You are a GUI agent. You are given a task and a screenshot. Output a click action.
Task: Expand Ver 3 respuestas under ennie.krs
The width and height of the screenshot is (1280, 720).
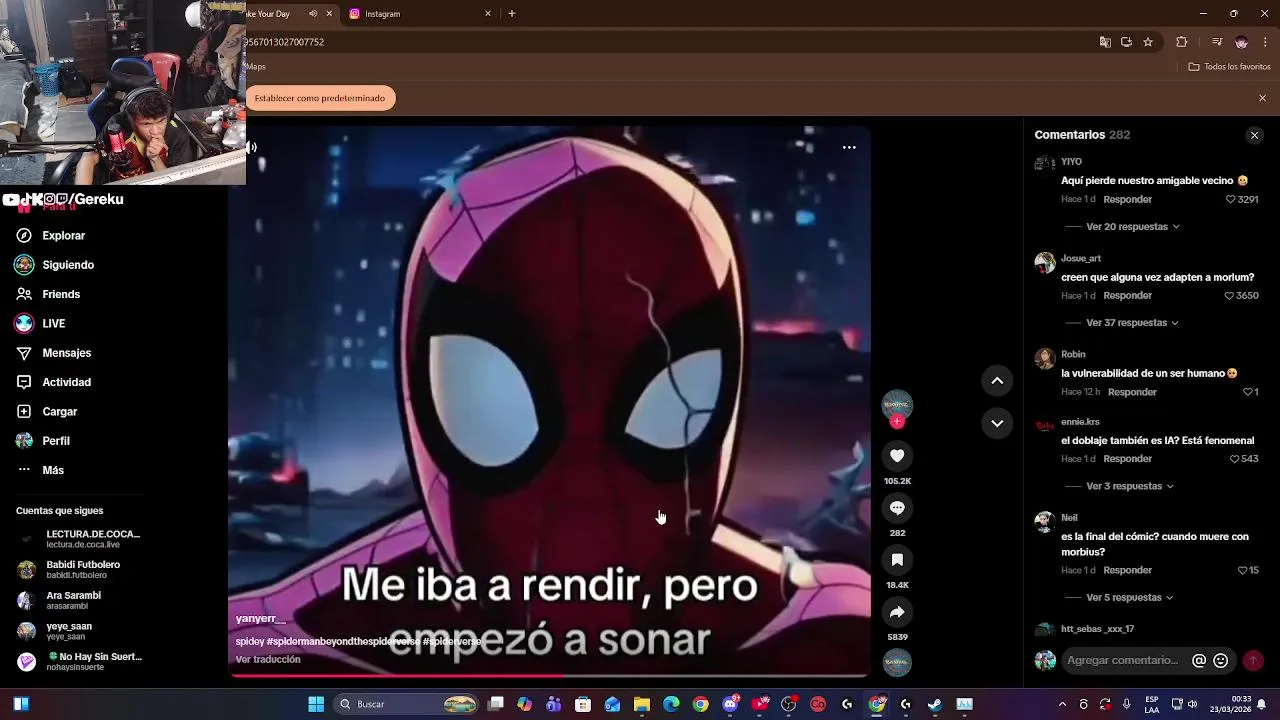[1130, 486]
